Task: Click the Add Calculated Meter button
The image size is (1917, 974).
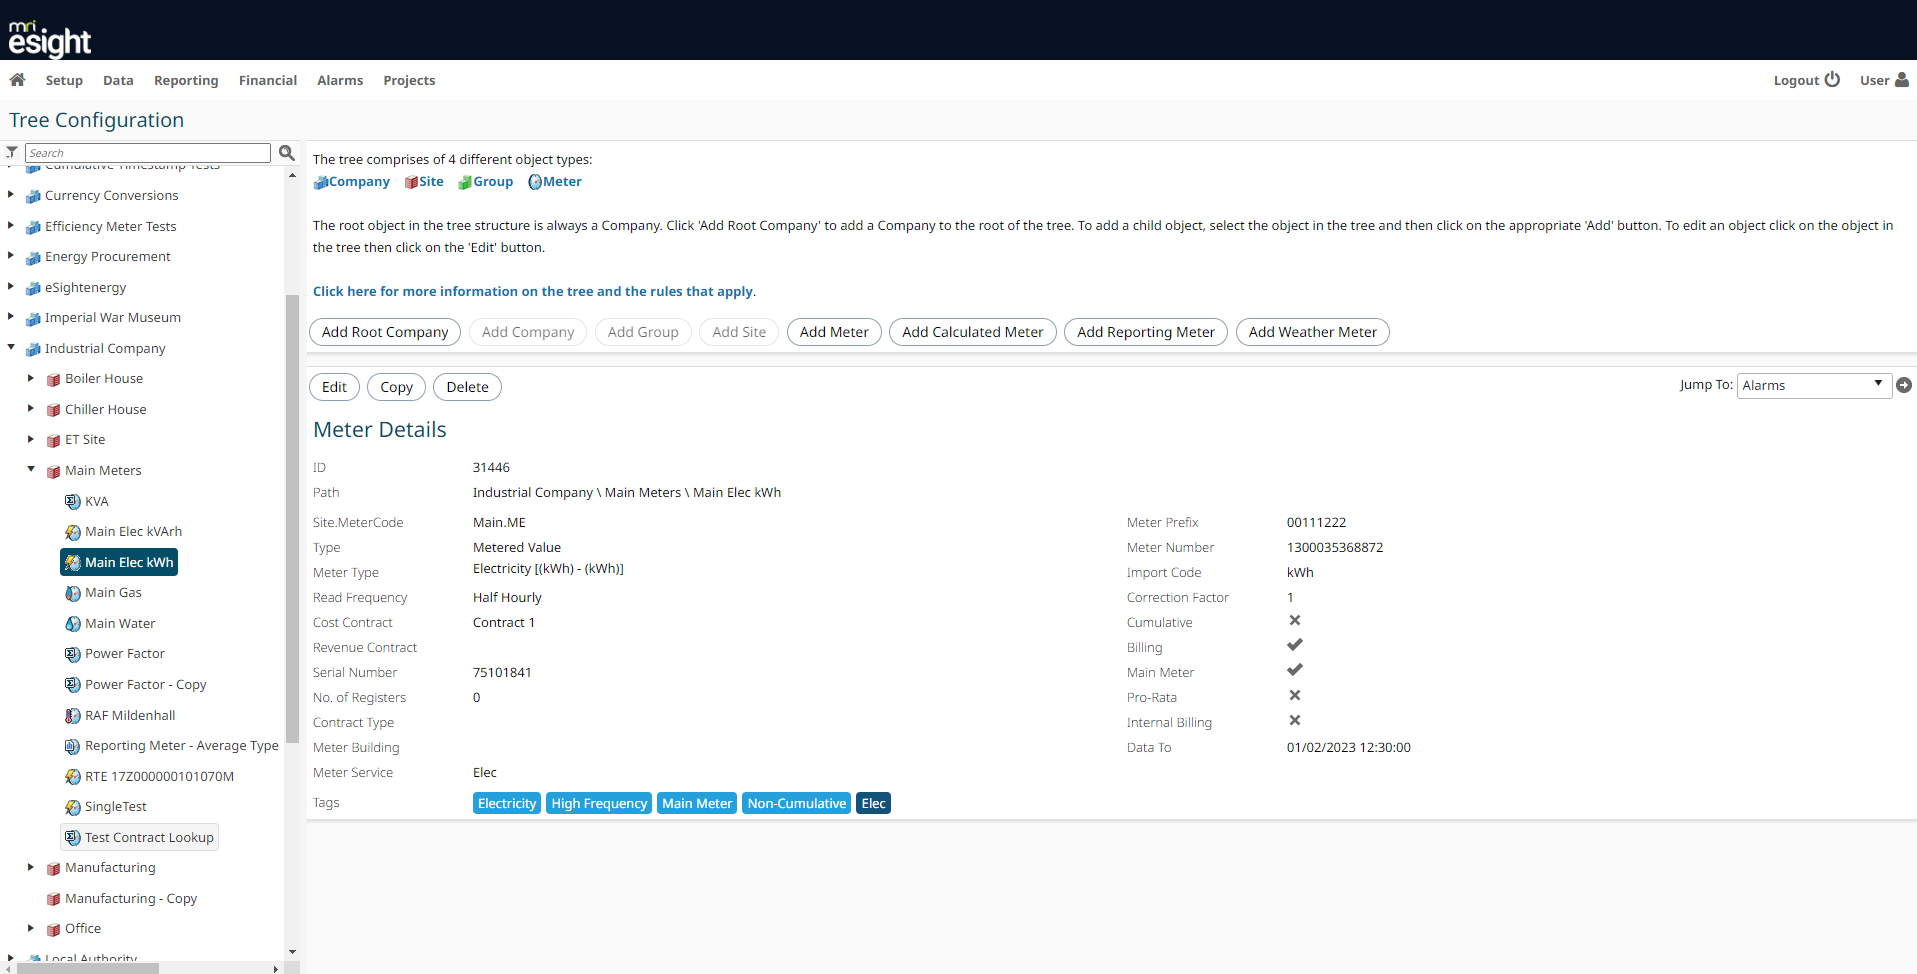Action: (973, 332)
